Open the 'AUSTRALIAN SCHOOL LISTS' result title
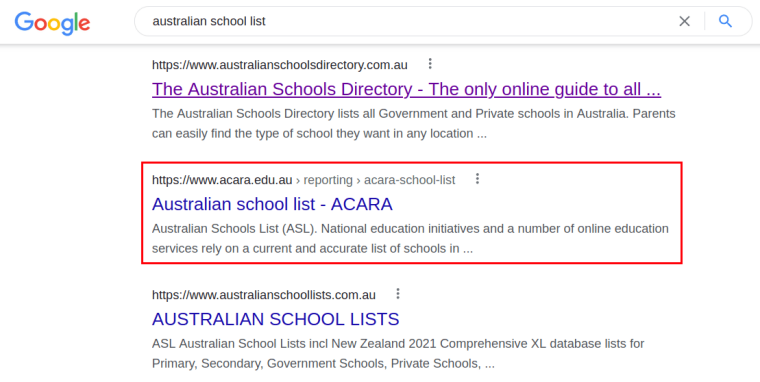Screen dimensions: 760x382 pos(275,319)
